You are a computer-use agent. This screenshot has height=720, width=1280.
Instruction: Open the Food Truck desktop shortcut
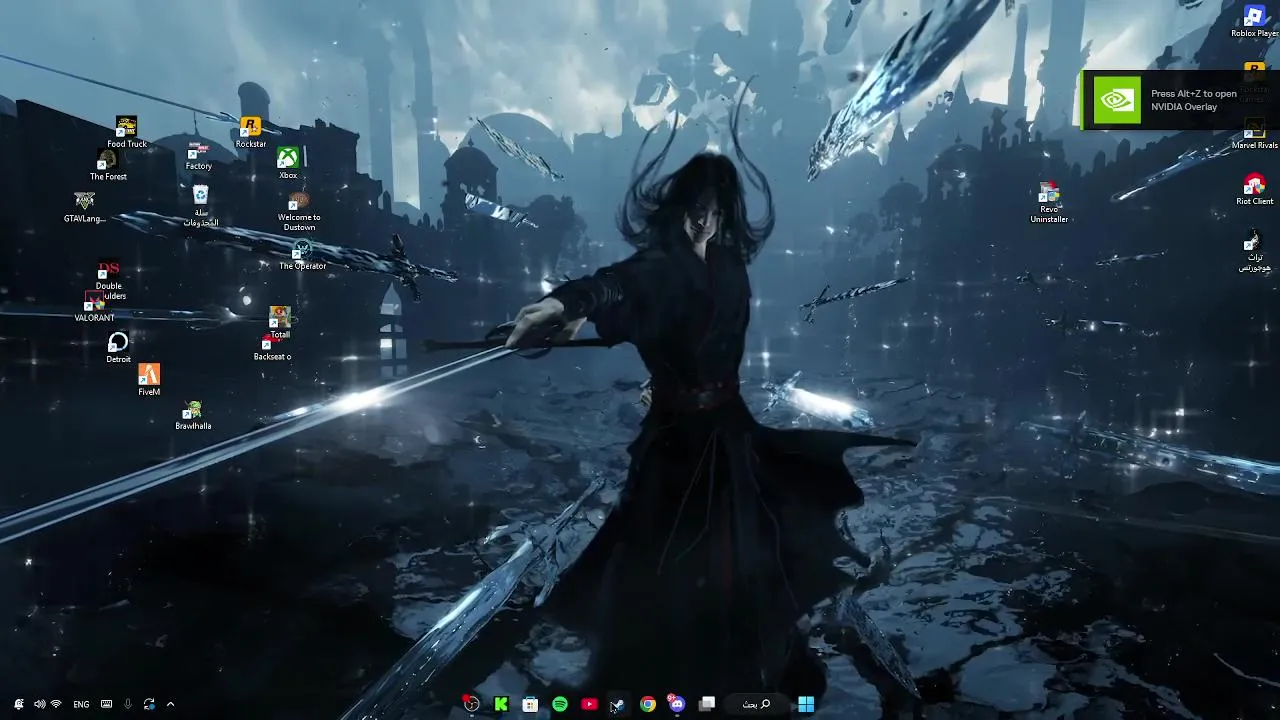click(126, 132)
